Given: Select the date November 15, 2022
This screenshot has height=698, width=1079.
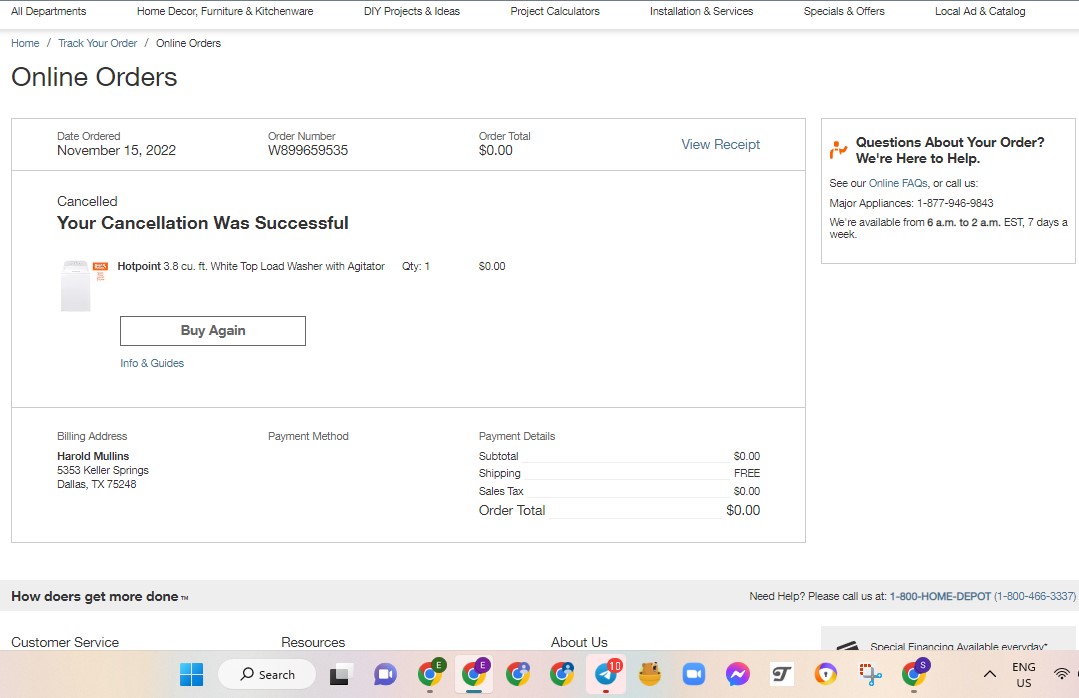Looking at the screenshot, I should tap(116, 150).
